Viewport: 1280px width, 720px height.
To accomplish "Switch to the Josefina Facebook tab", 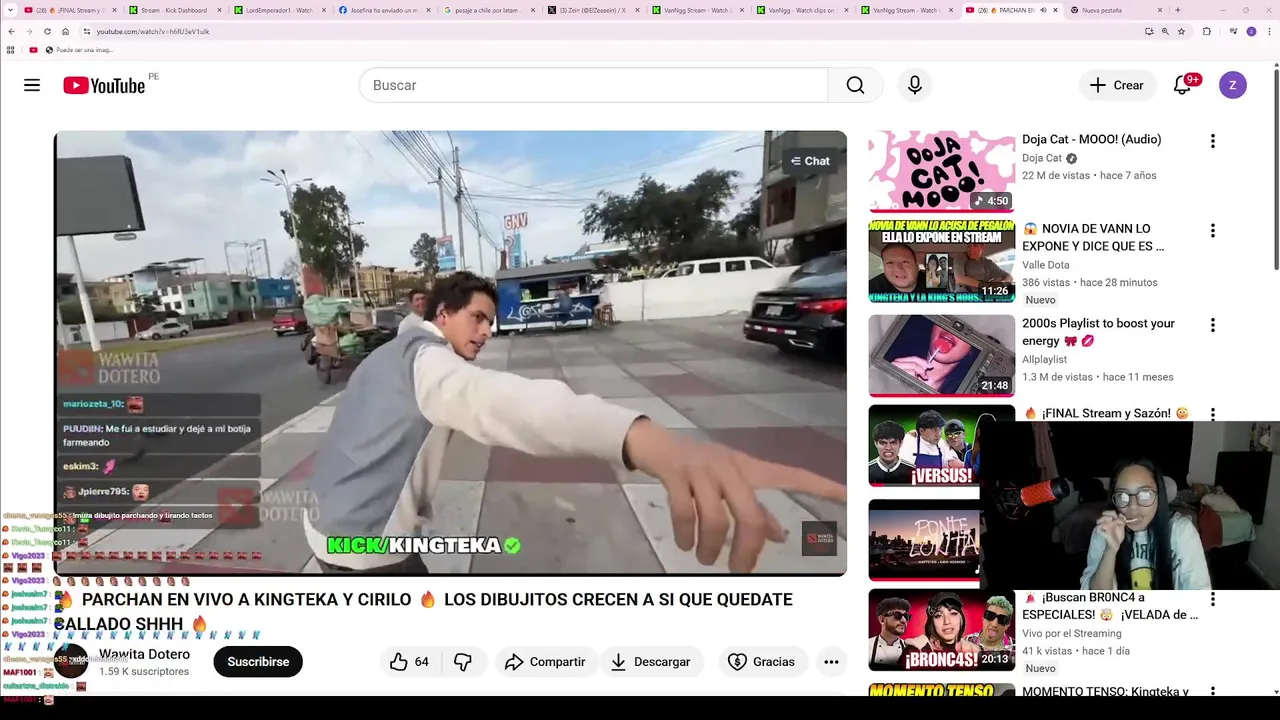I will tap(384, 10).
